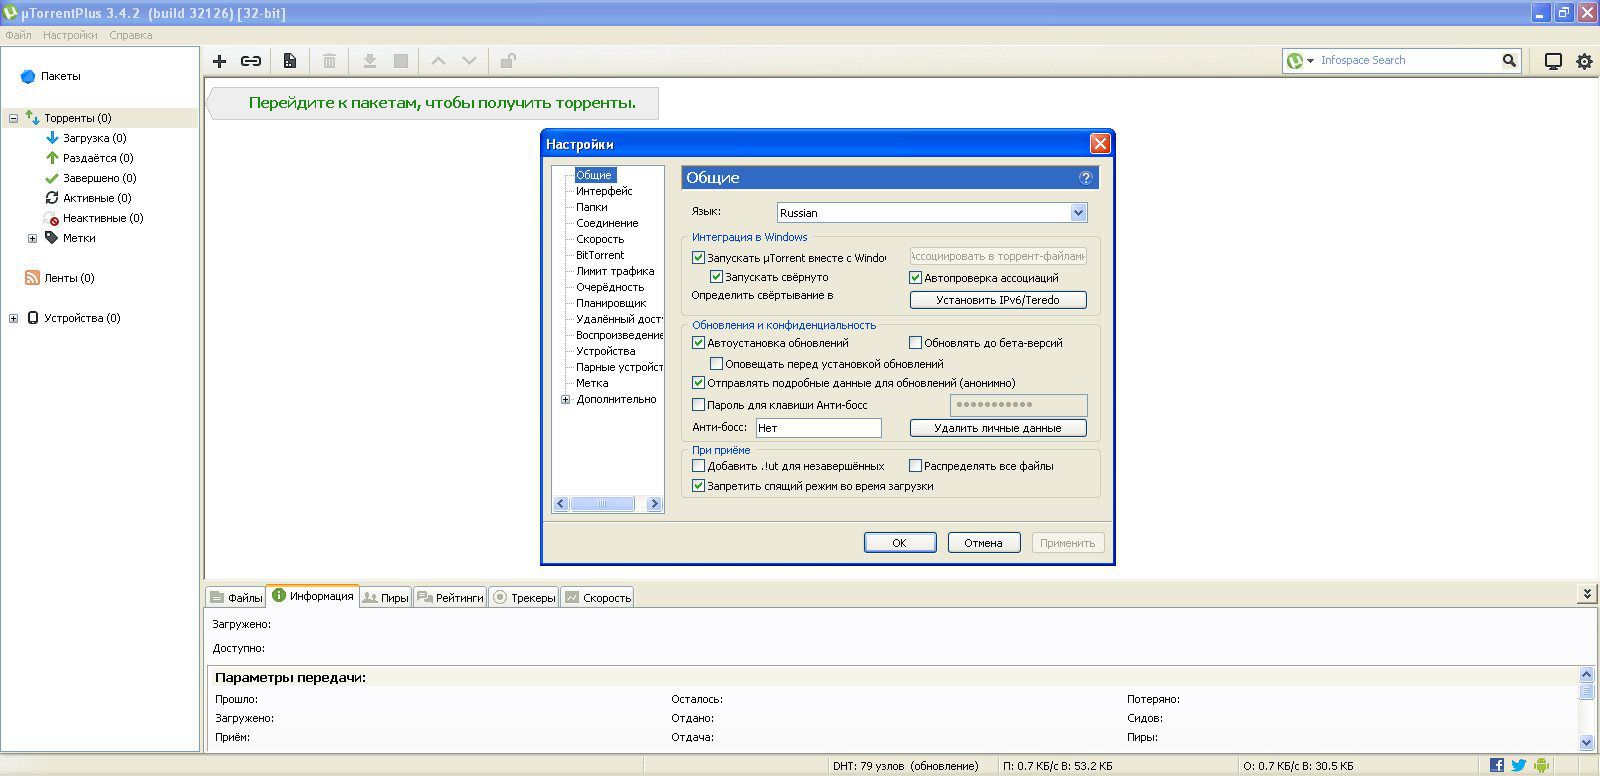Click the OK button in Настройки
This screenshot has height=776, width=1600.
pos(899,543)
